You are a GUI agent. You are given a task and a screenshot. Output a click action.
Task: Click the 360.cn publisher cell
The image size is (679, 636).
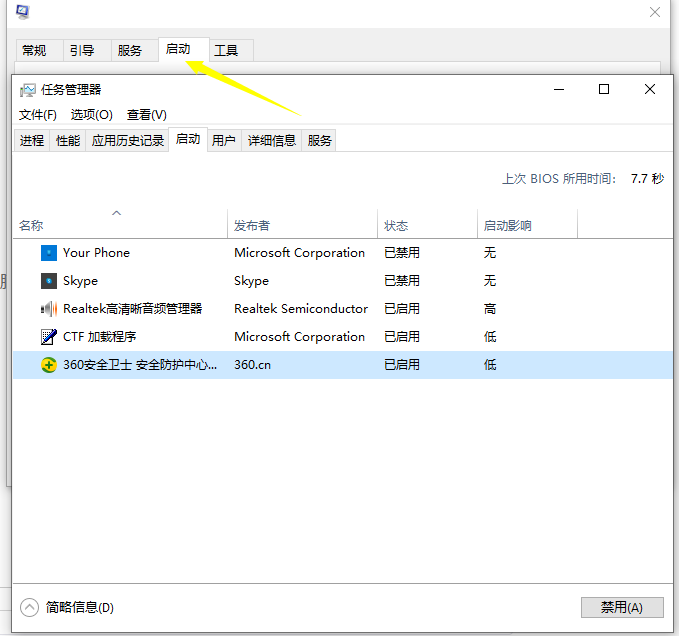(x=252, y=365)
